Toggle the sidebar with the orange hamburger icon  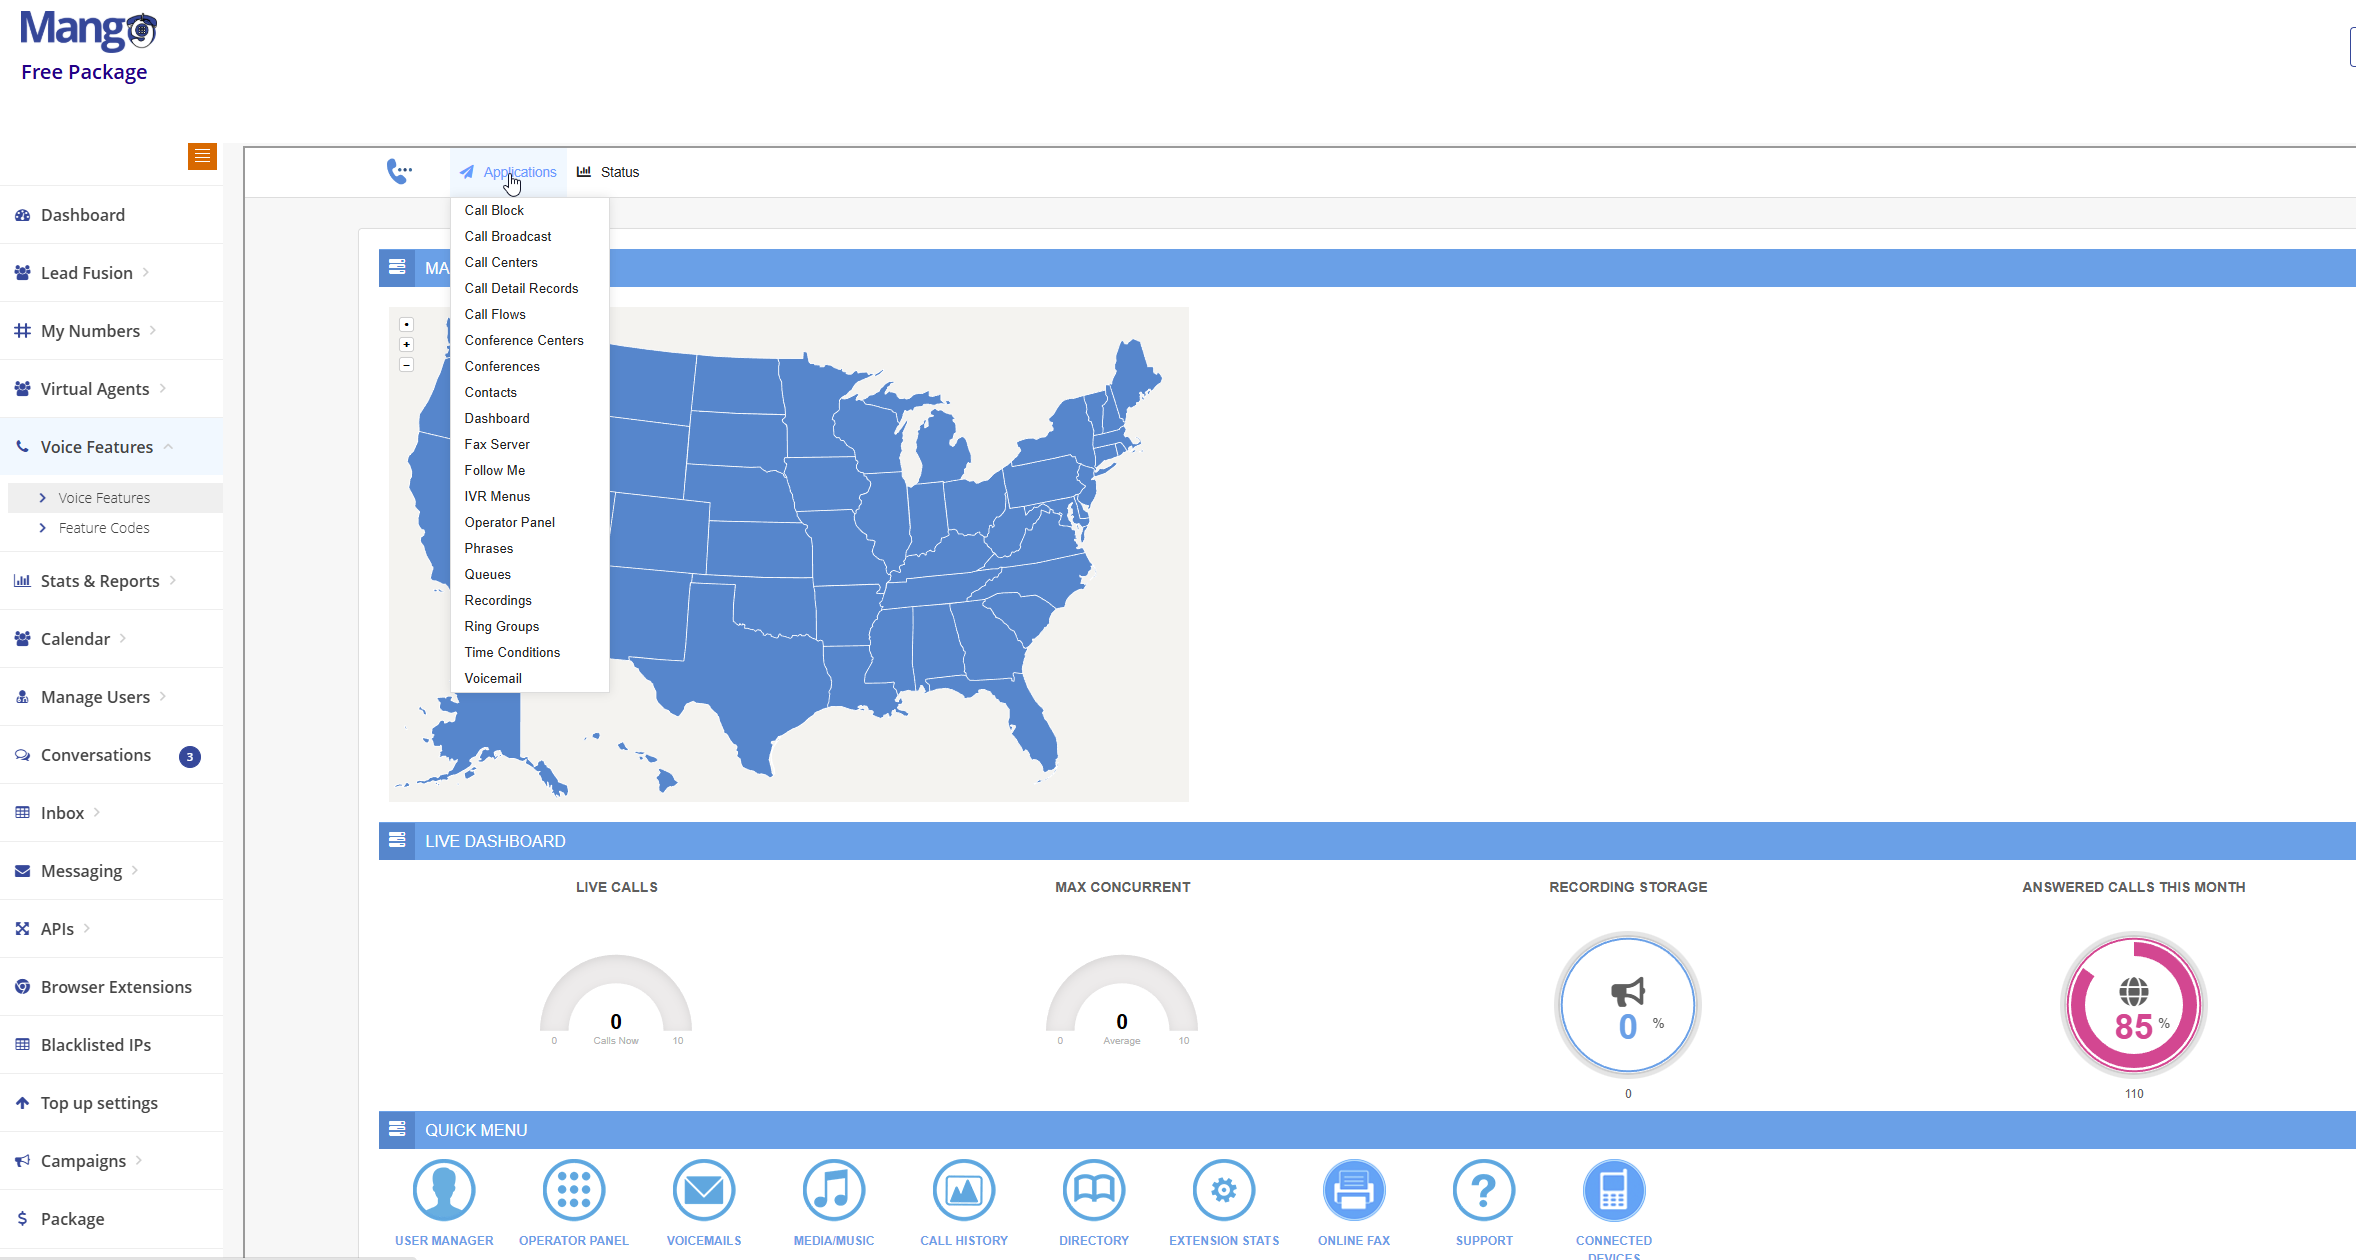[x=202, y=156]
